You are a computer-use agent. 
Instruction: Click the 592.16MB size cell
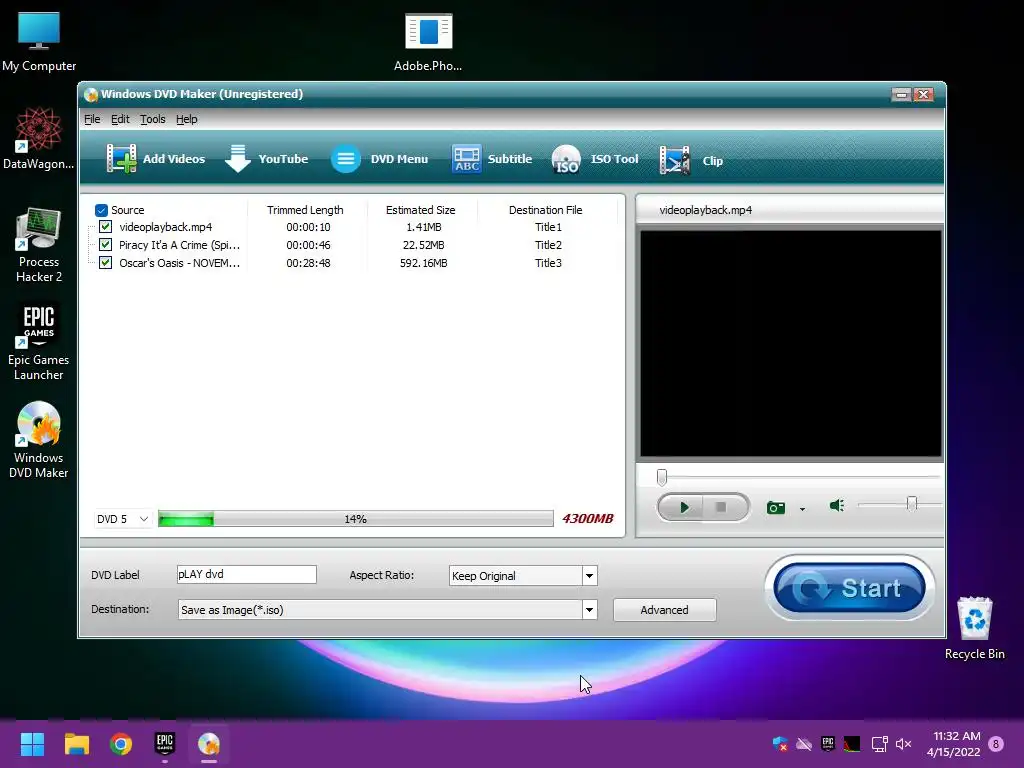(424, 263)
